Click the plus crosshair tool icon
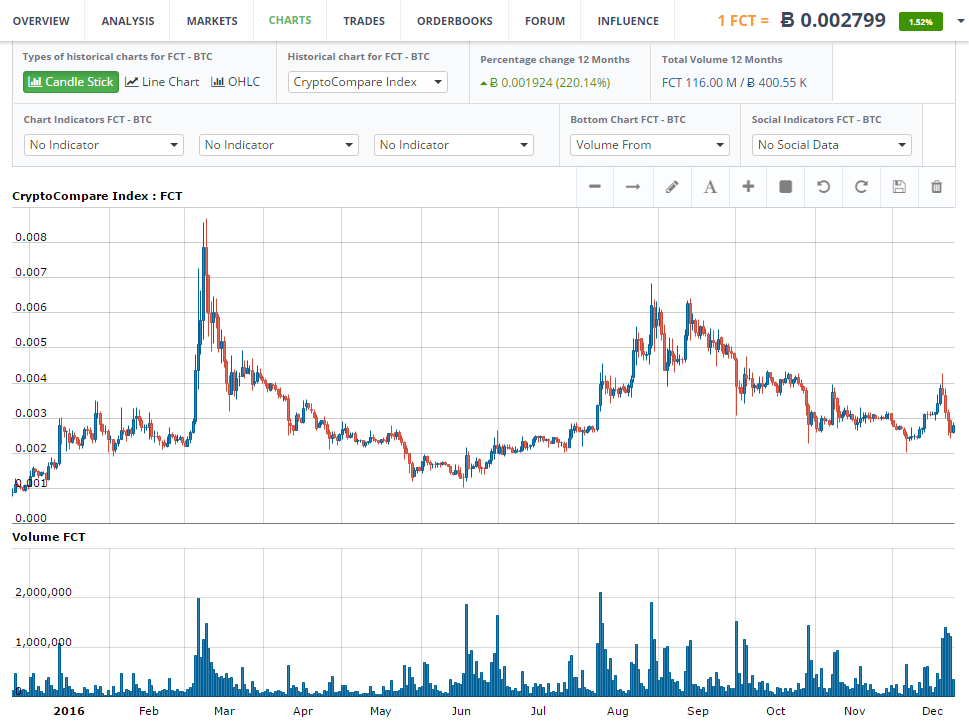Screen dimensions: 969x721 point(748,187)
